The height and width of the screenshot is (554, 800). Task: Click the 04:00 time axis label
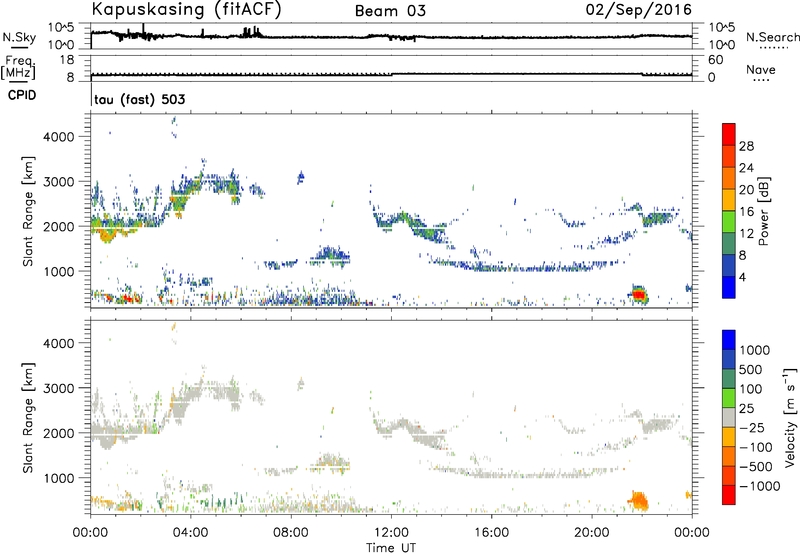191,533
